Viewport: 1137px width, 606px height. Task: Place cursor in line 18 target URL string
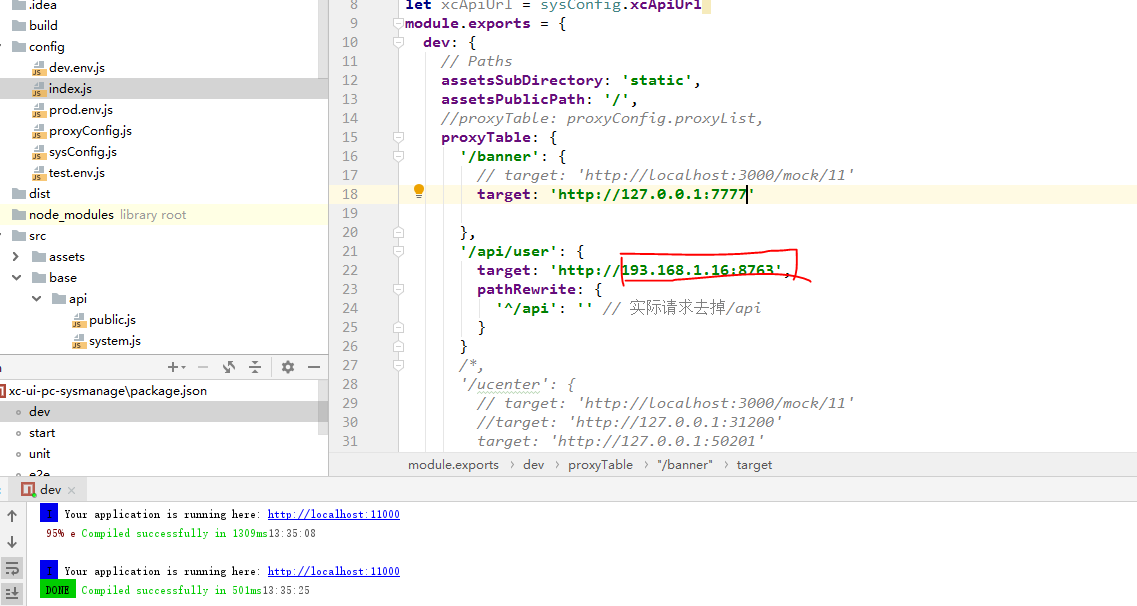coord(653,194)
